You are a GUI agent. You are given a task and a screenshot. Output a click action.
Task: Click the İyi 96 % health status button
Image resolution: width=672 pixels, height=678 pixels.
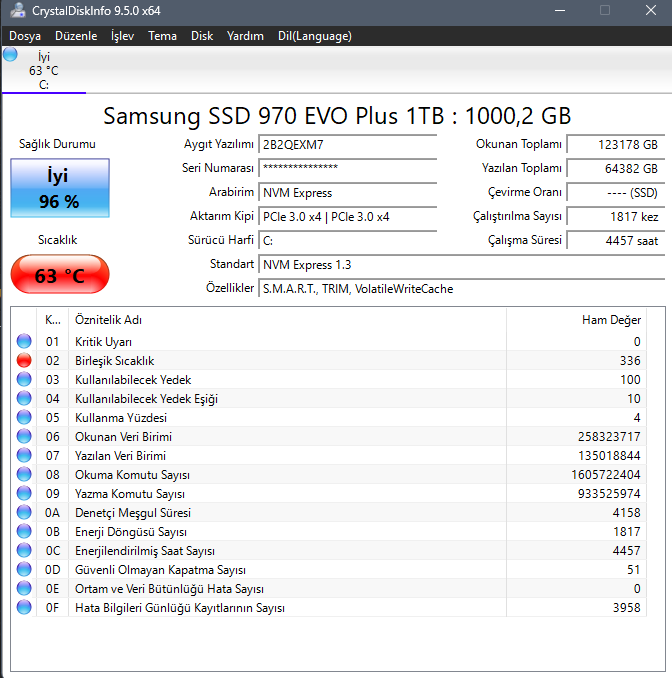[60, 188]
